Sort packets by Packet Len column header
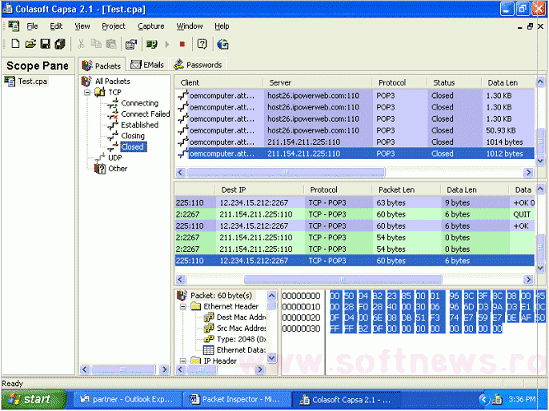549x411 pixels. pos(406,190)
